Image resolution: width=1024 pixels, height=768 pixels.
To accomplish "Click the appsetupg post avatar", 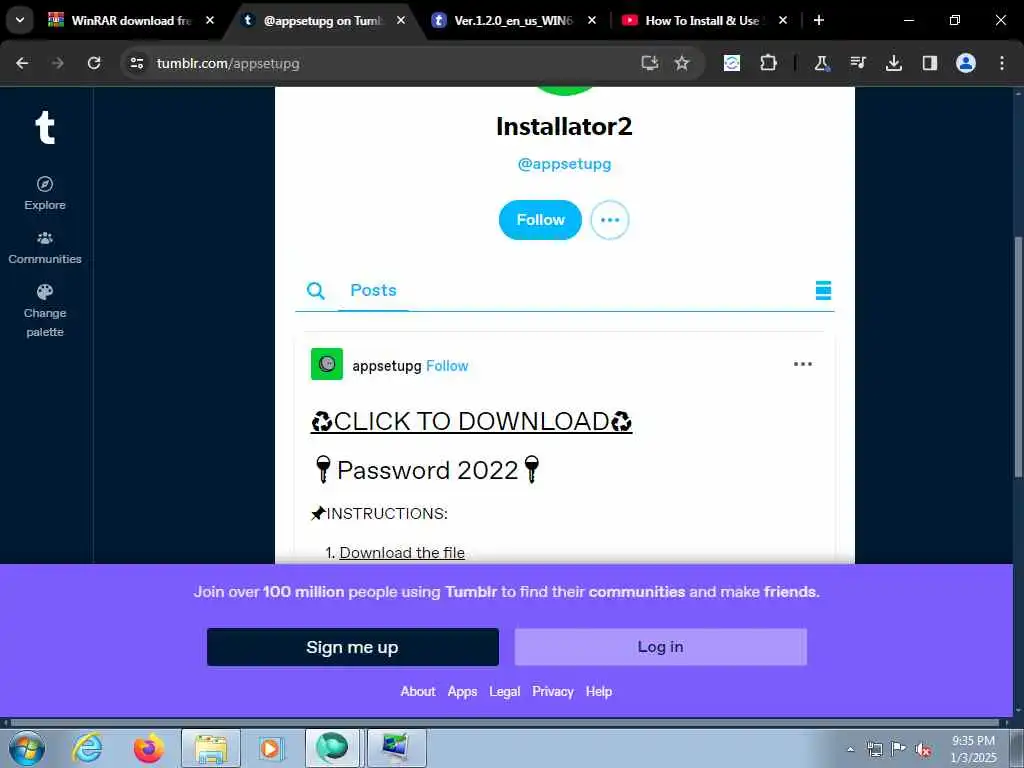I will click(327, 364).
